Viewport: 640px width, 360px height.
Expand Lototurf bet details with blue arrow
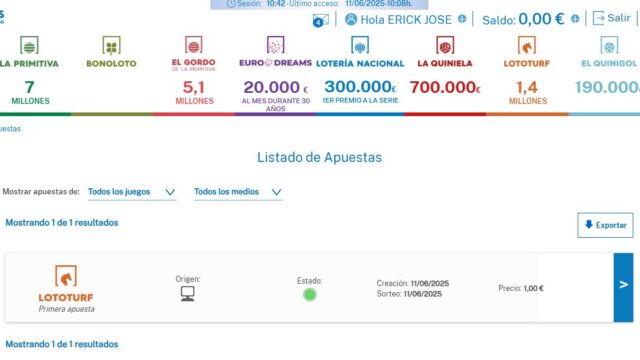click(x=623, y=287)
